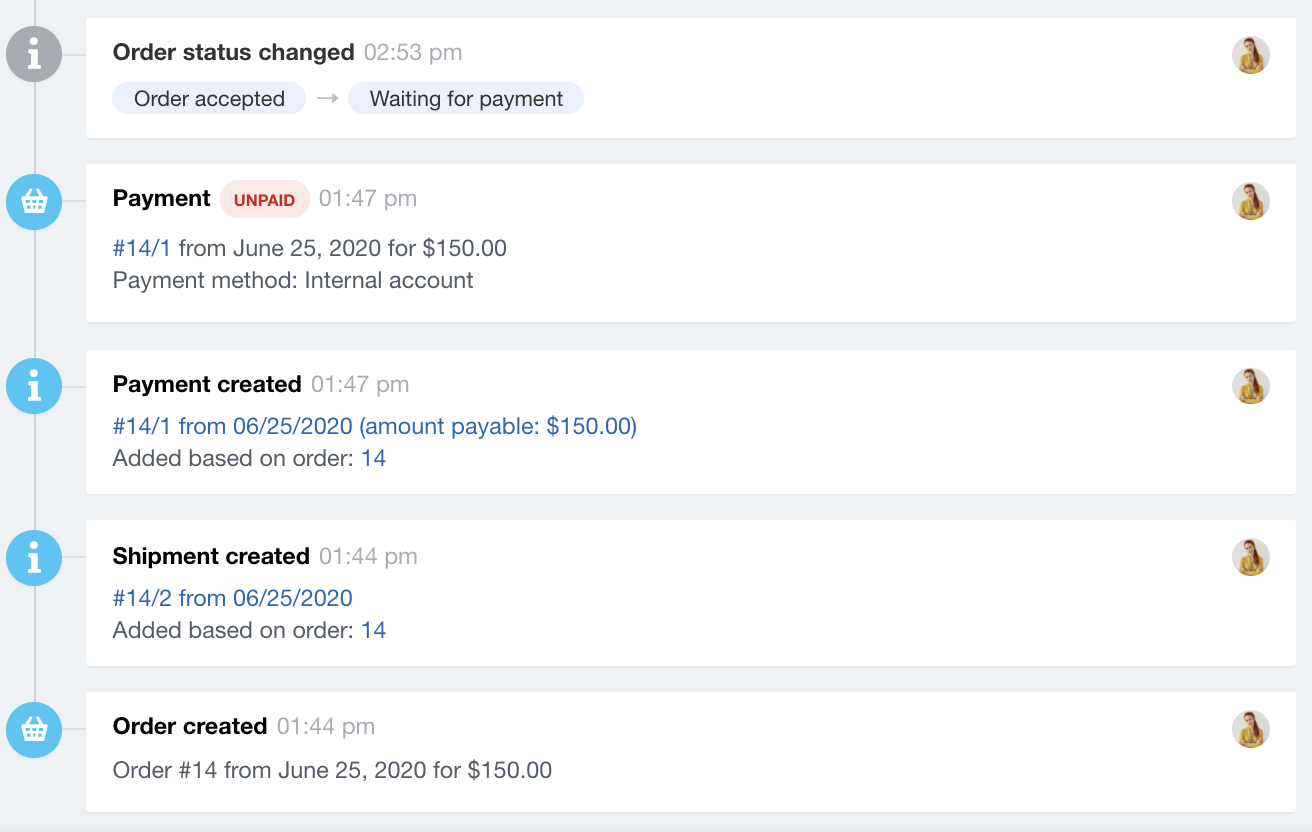This screenshot has height=832, width=1312.
Task: Click the info icon beside Order status changed
Action: pos(34,54)
